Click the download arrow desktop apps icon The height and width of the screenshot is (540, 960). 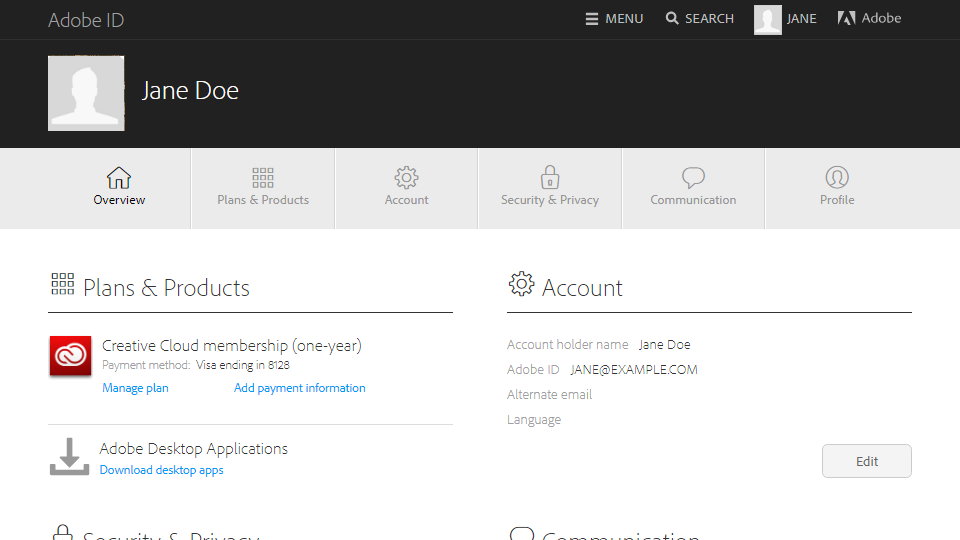point(69,457)
